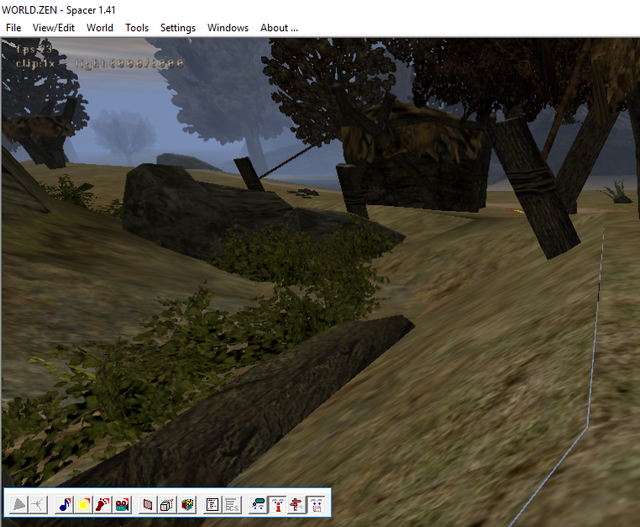The width and height of the screenshot is (640, 527).
Task: Open the About ... menu
Action: click(x=279, y=28)
